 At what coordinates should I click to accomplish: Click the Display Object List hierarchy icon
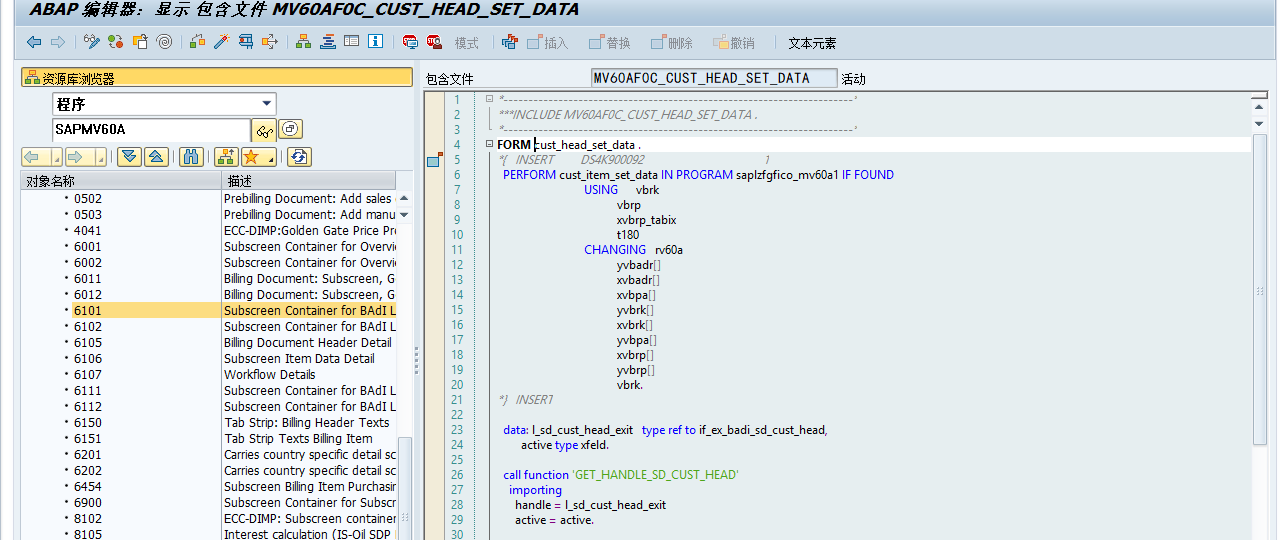click(x=303, y=42)
